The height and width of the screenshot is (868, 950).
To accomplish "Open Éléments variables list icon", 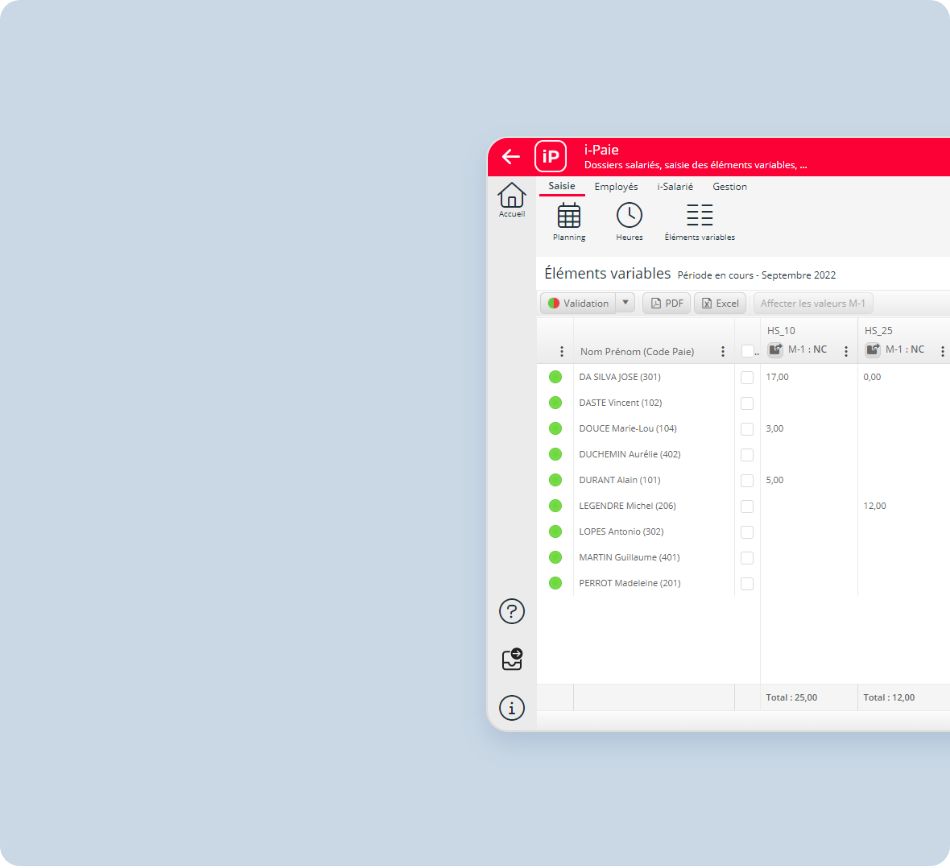I will [x=700, y=215].
